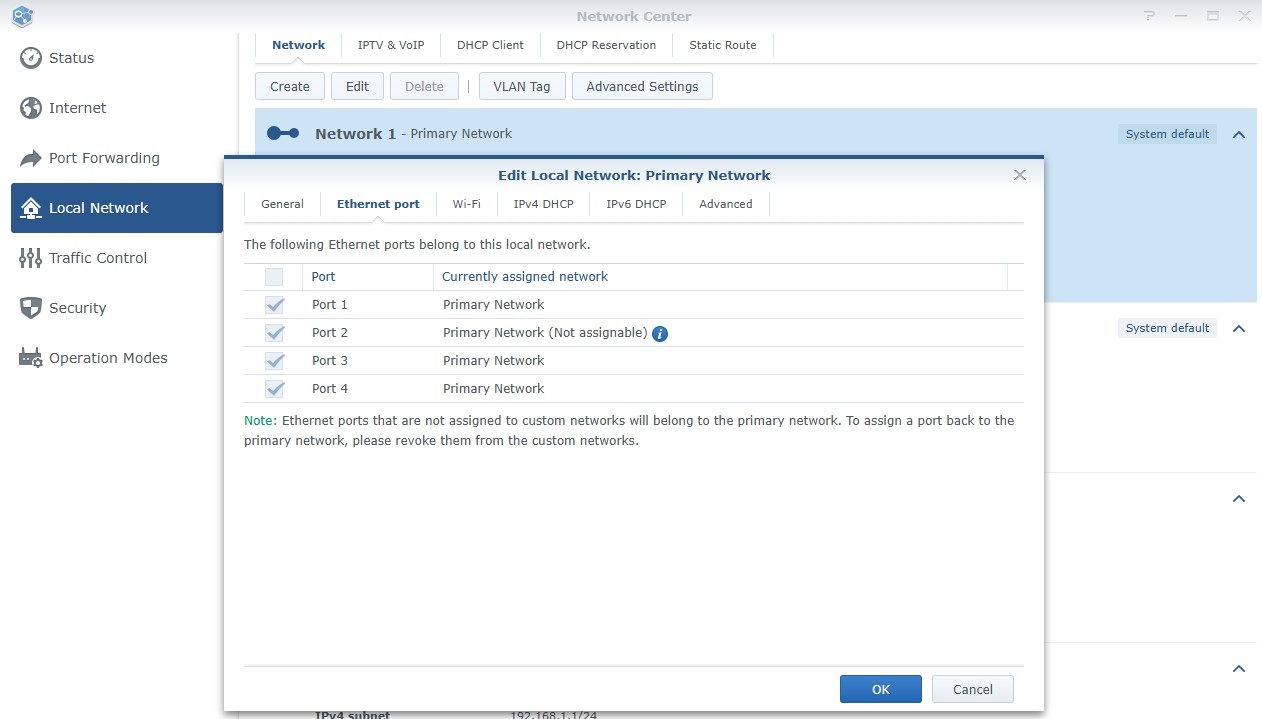Open the Internet globe icon section
This screenshot has height=719, width=1262.
pyautogui.click(x=31, y=108)
